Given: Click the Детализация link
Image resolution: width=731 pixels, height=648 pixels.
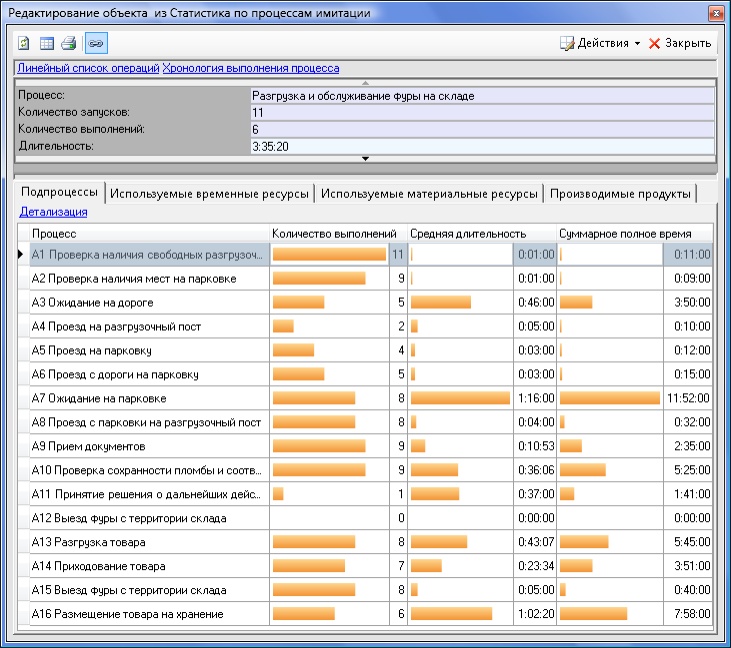Looking at the screenshot, I should point(53,212).
